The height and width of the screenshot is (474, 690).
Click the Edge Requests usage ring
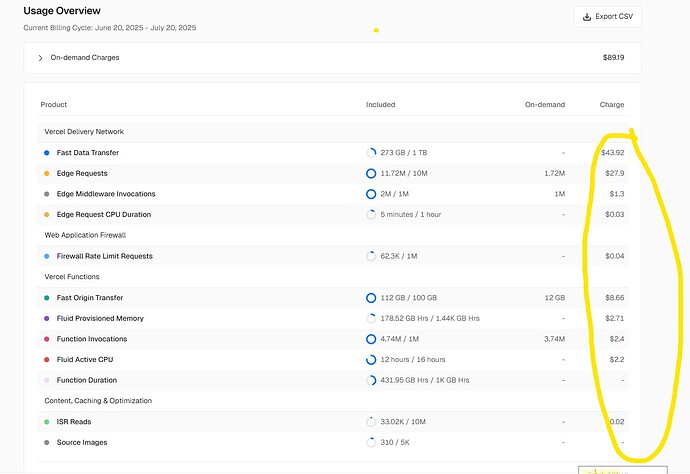pyautogui.click(x=371, y=173)
